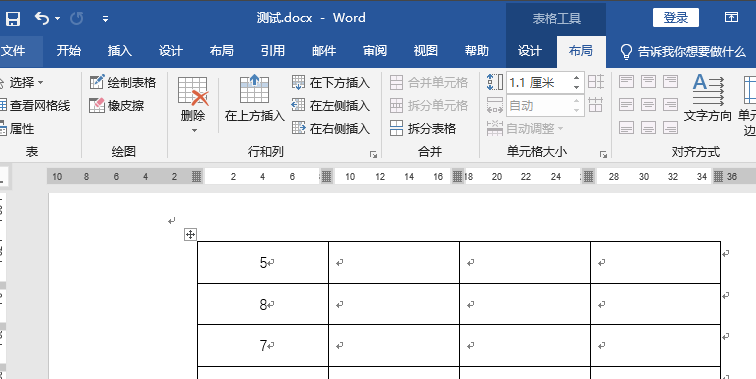Switch to the 引用 tab
Image resolution: width=756 pixels, height=379 pixels.
(x=273, y=51)
